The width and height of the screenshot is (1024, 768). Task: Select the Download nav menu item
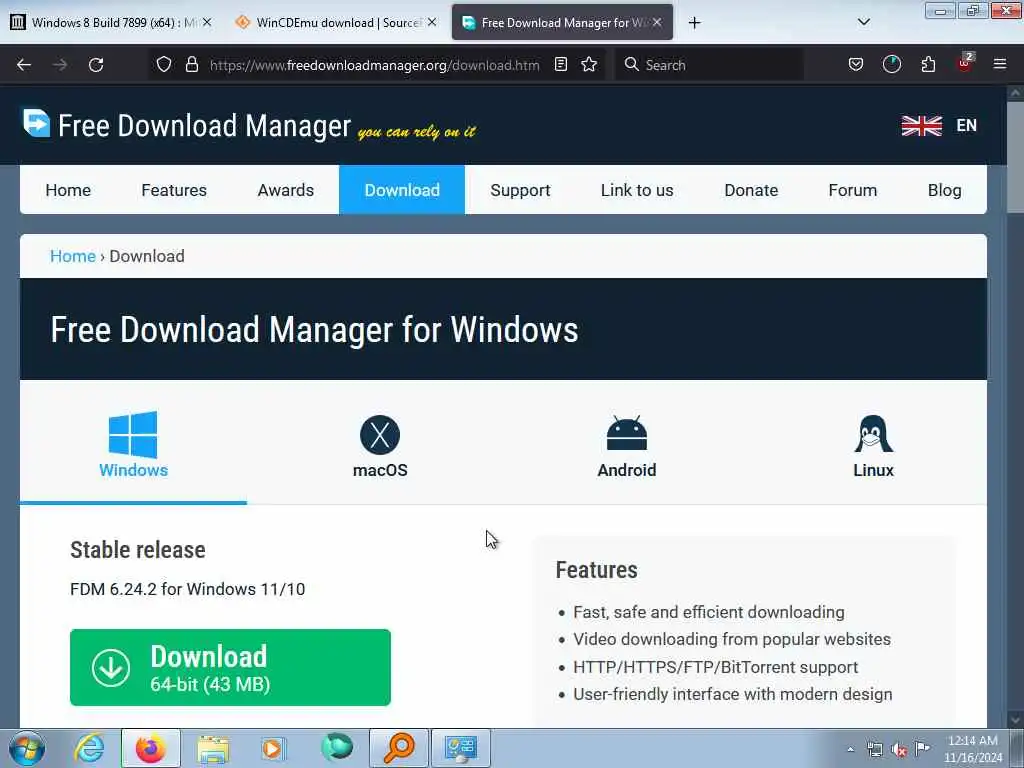(x=402, y=190)
